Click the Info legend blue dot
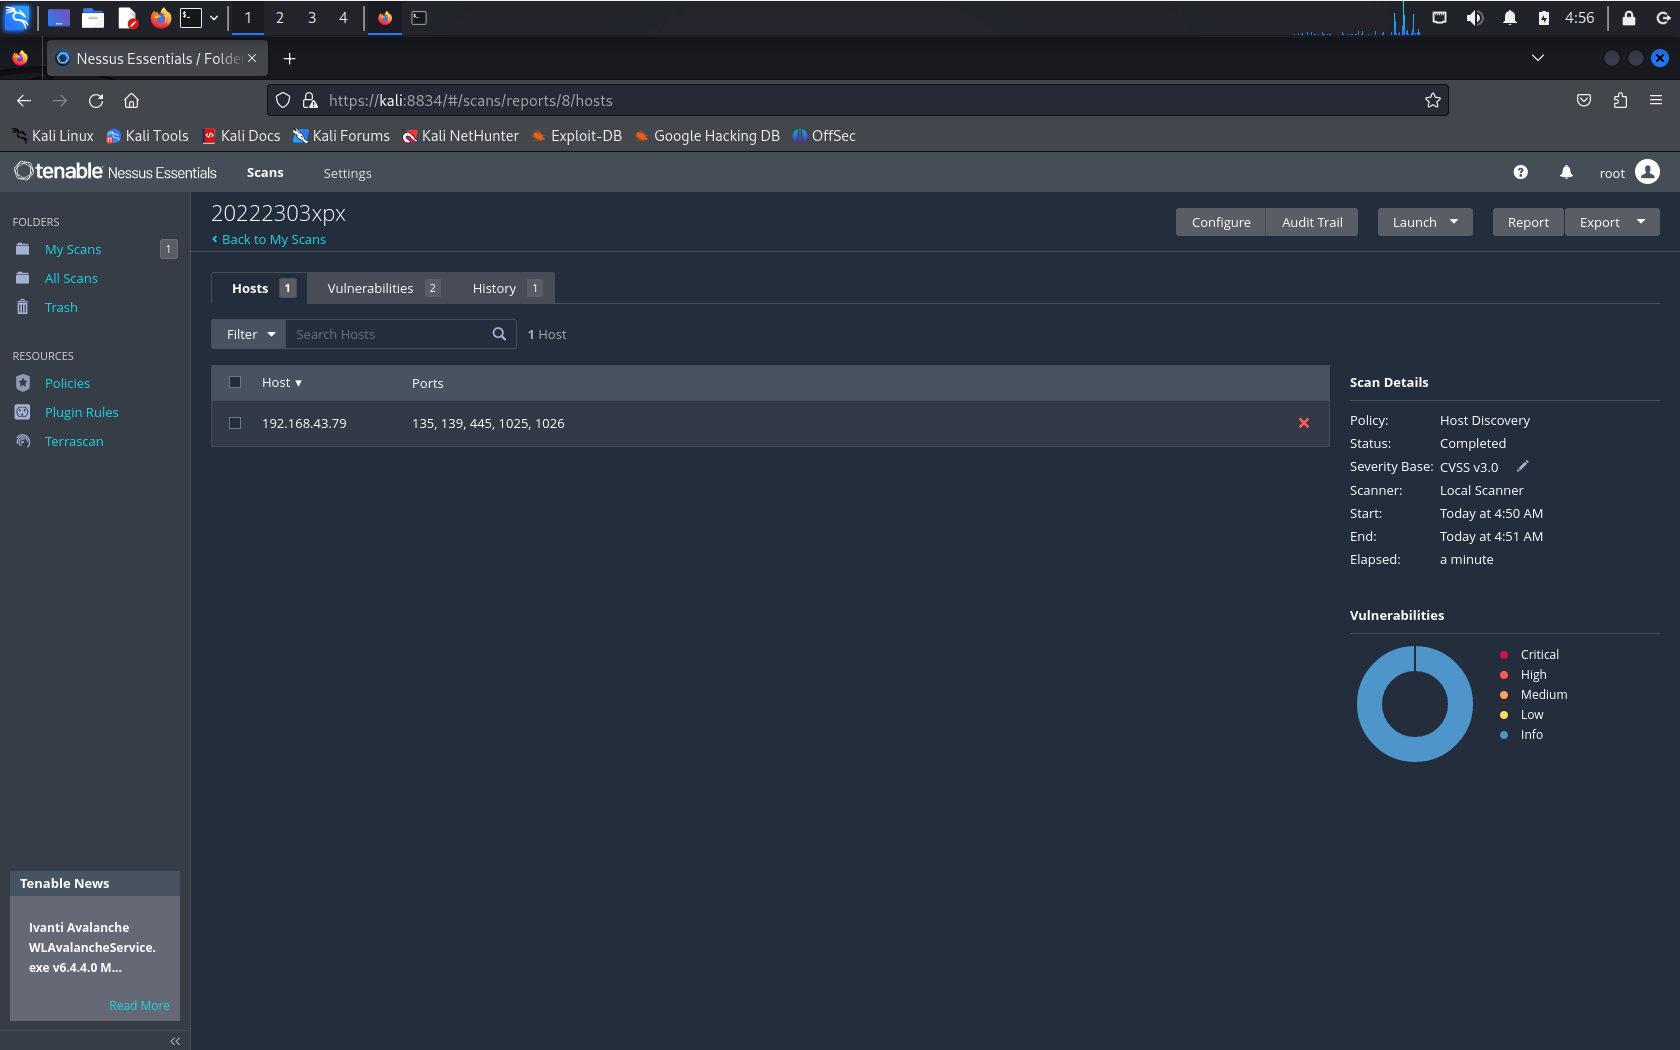Screen dimensions: 1680x1050 (1504, 735)
